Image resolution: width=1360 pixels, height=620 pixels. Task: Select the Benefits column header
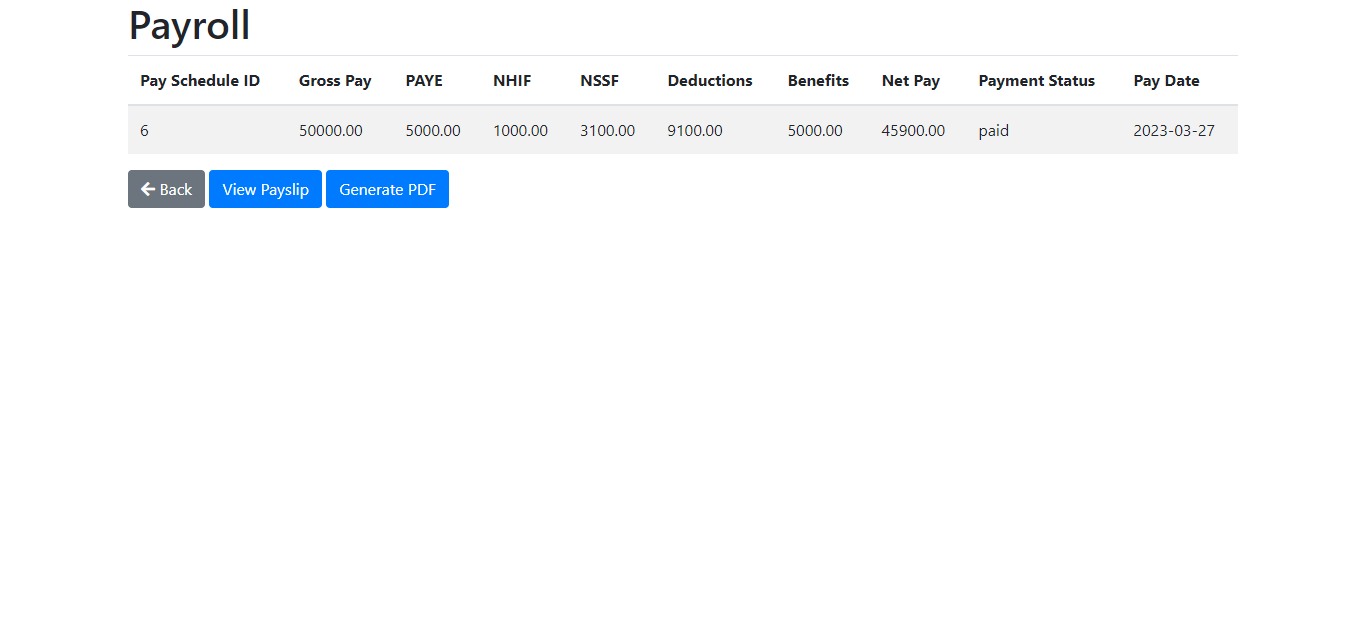(817, 81)
